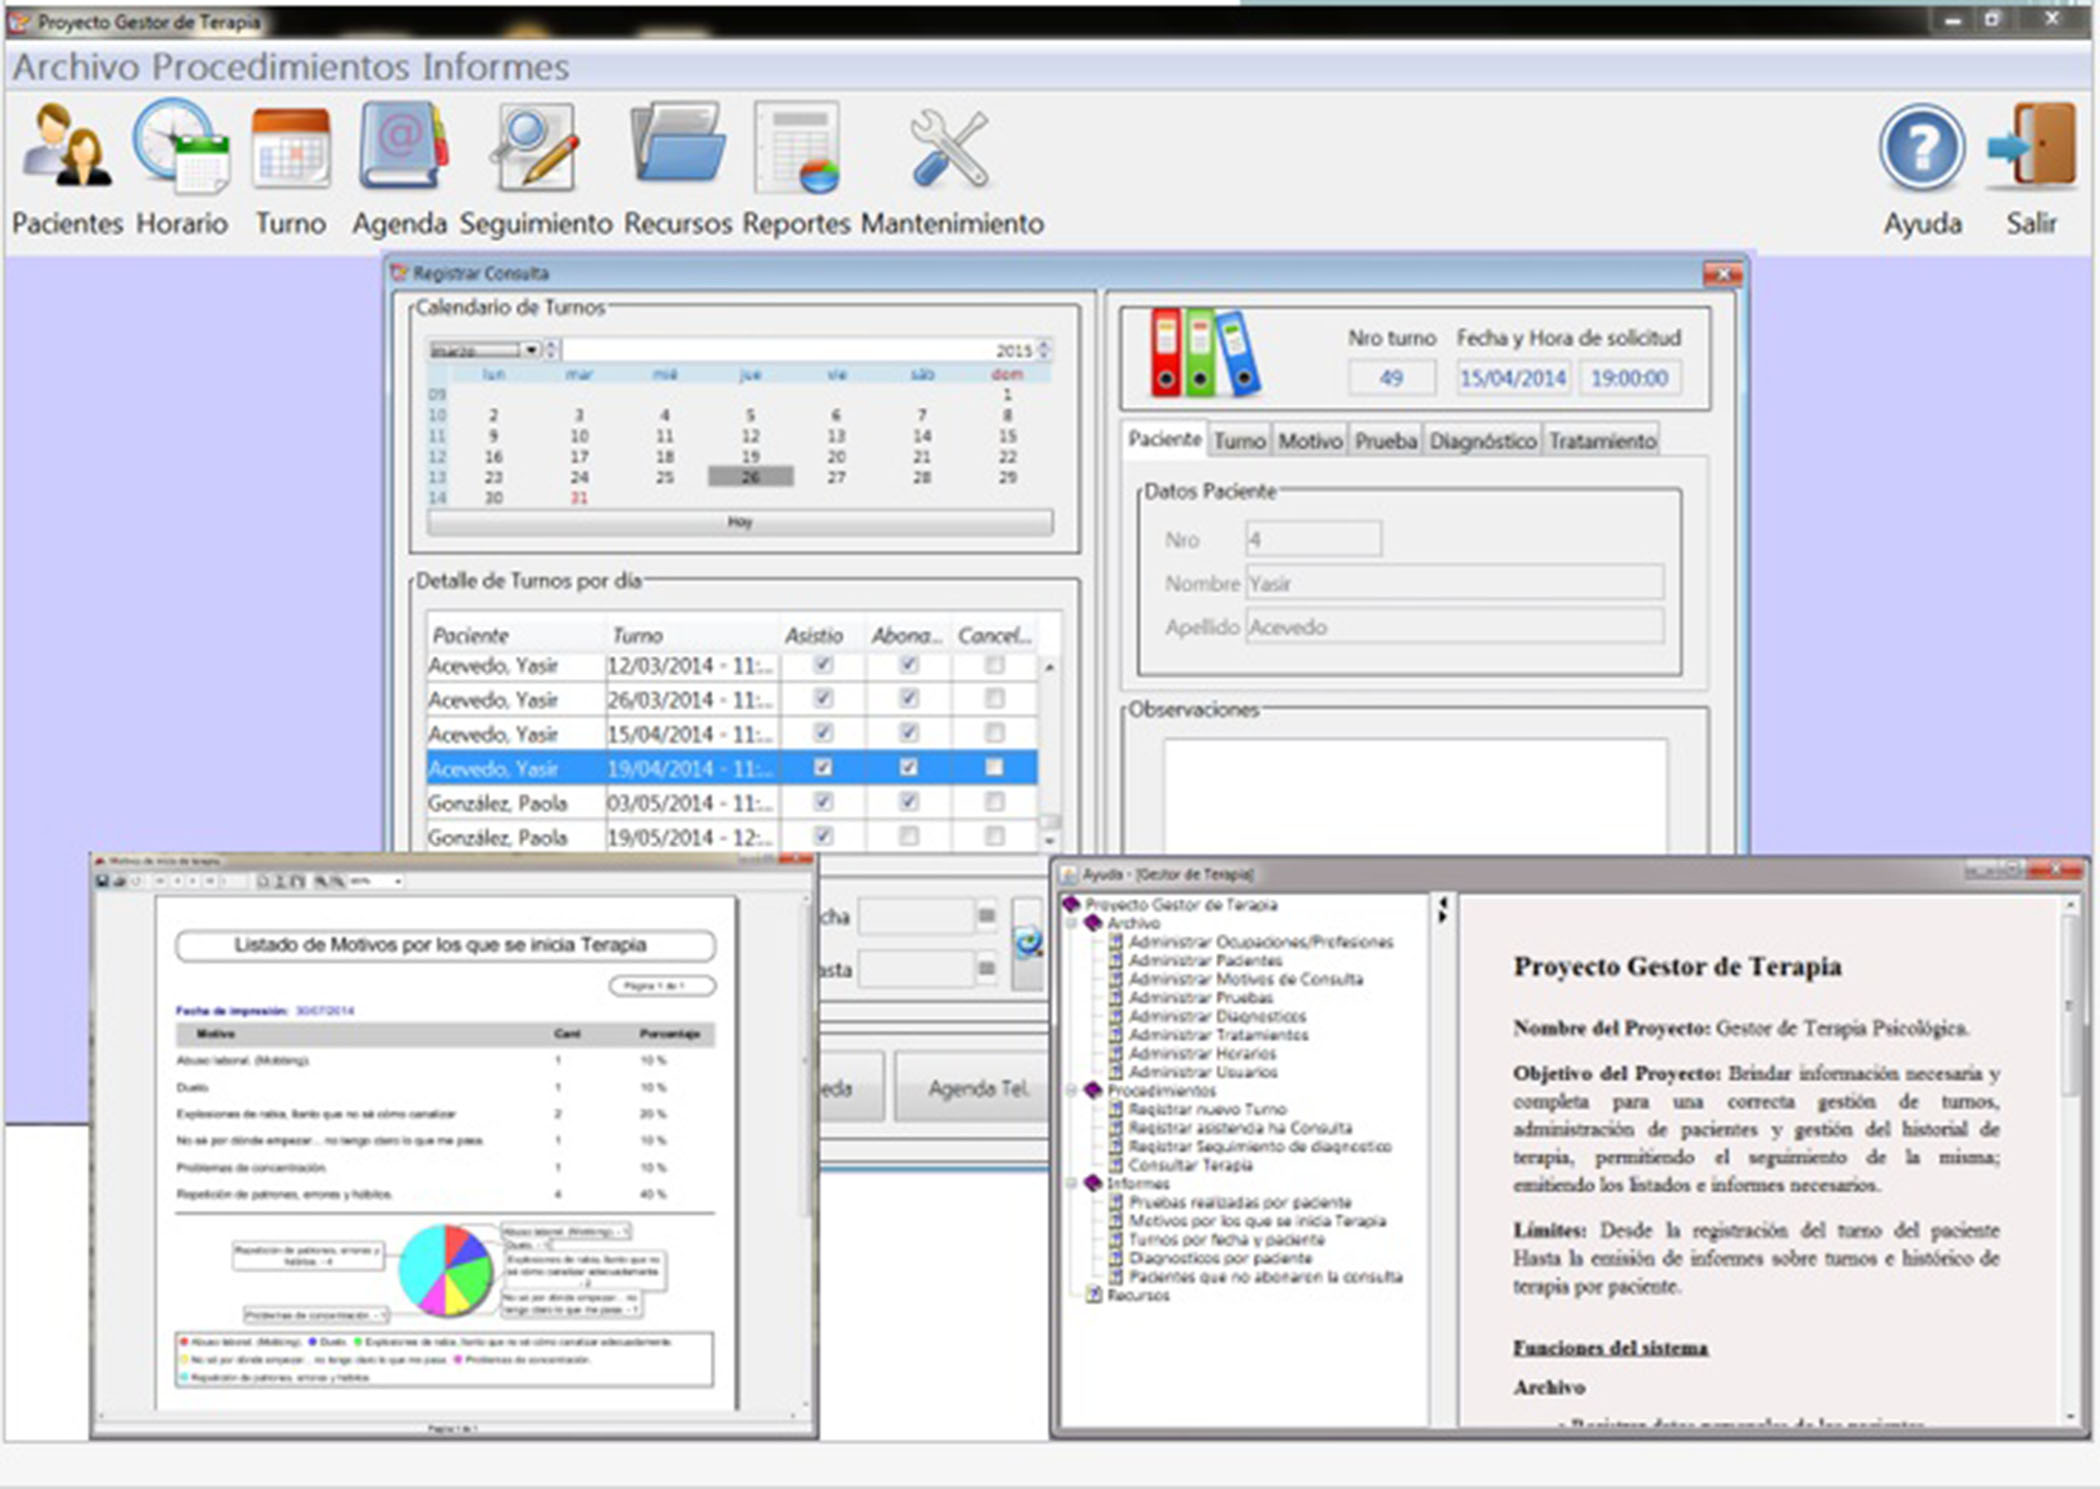Viewport: 2100px width, 1489px height.
Task: Open Mantenimiento wrench and screwdriver icon
Action: click(x=950, y=148)
